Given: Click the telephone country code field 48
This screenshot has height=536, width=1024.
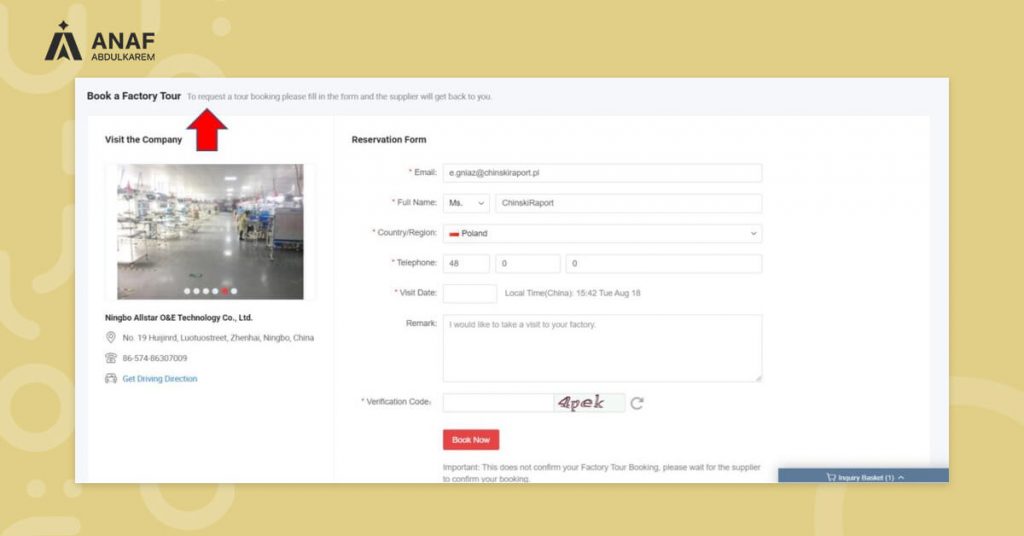Looking at the screenshot, I should pos(466,263).
